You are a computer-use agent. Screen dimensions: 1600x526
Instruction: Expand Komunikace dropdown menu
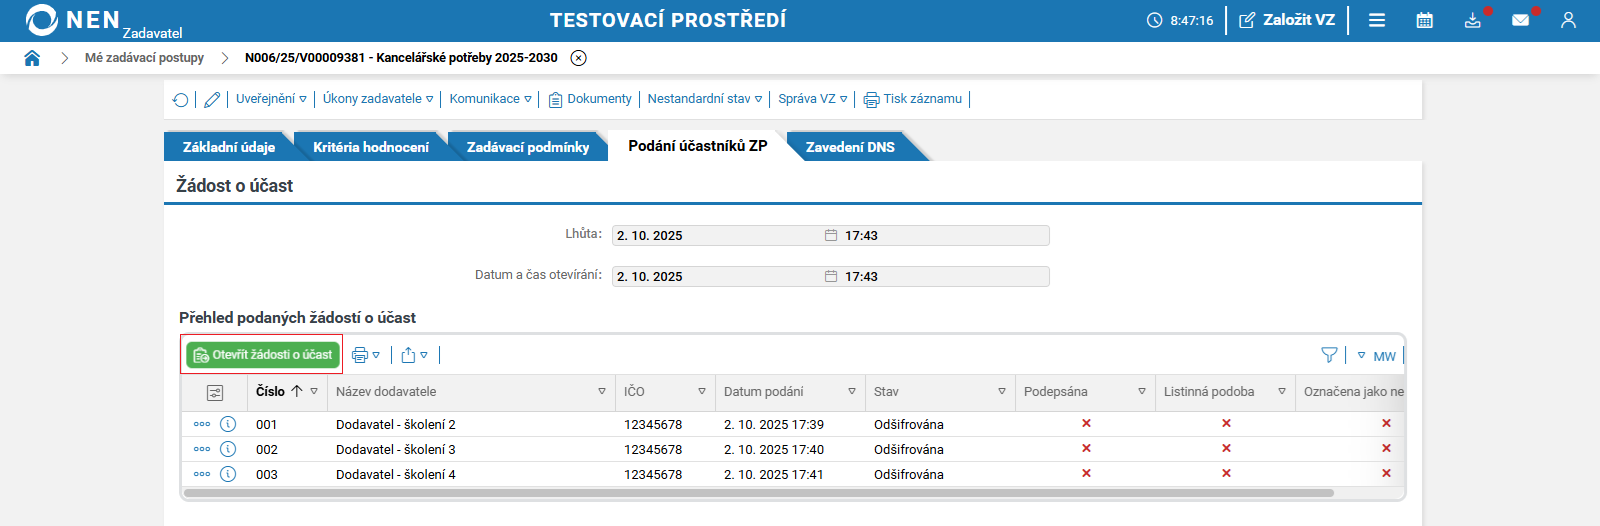pyautogui.click(x=491, y=99)
